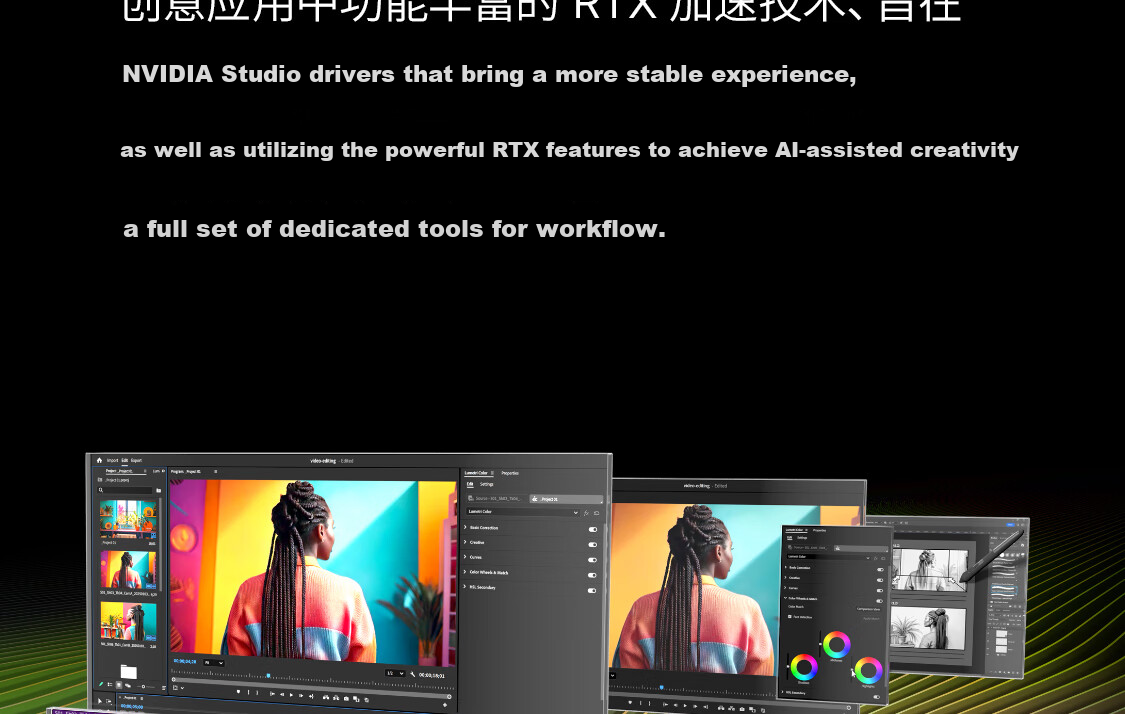1125x714 pixels.
Task: Toggle the Basic Correction switch off
Action: pyautogui.click(x=593, y=530)
